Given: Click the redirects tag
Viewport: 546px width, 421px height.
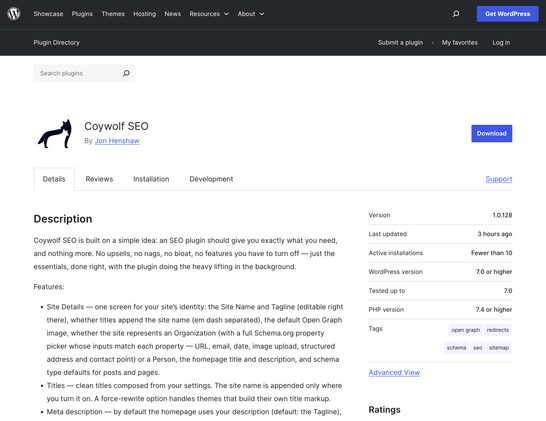Looking at the screenshot, I should (498, 330).
